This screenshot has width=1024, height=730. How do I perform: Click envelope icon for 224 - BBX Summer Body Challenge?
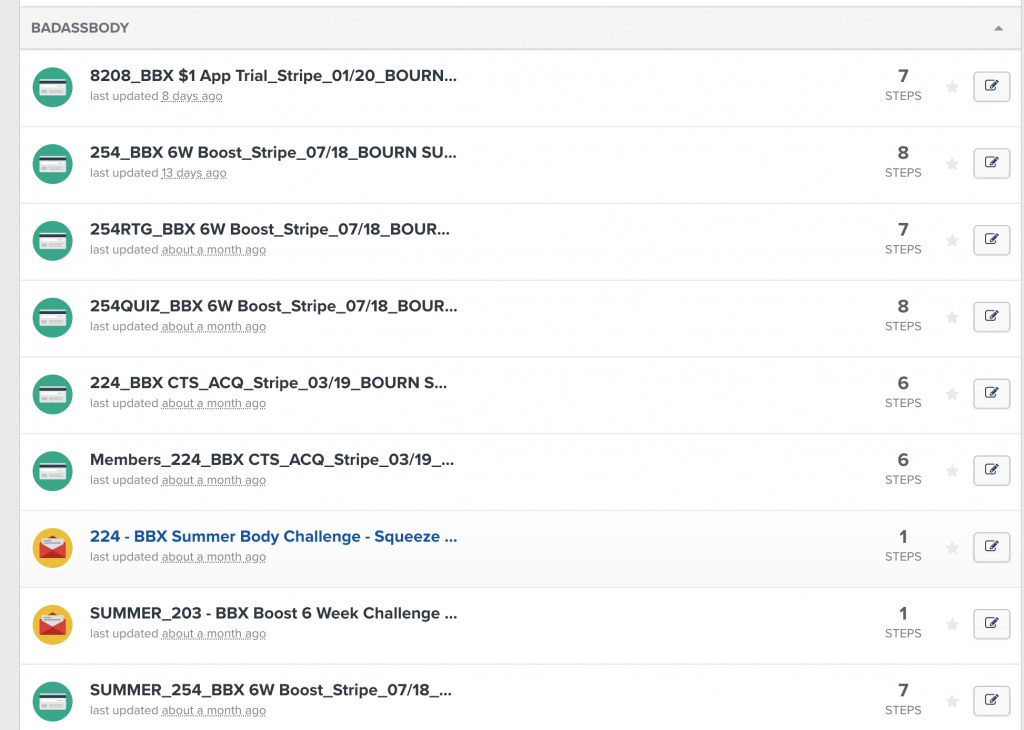[52, 548]
